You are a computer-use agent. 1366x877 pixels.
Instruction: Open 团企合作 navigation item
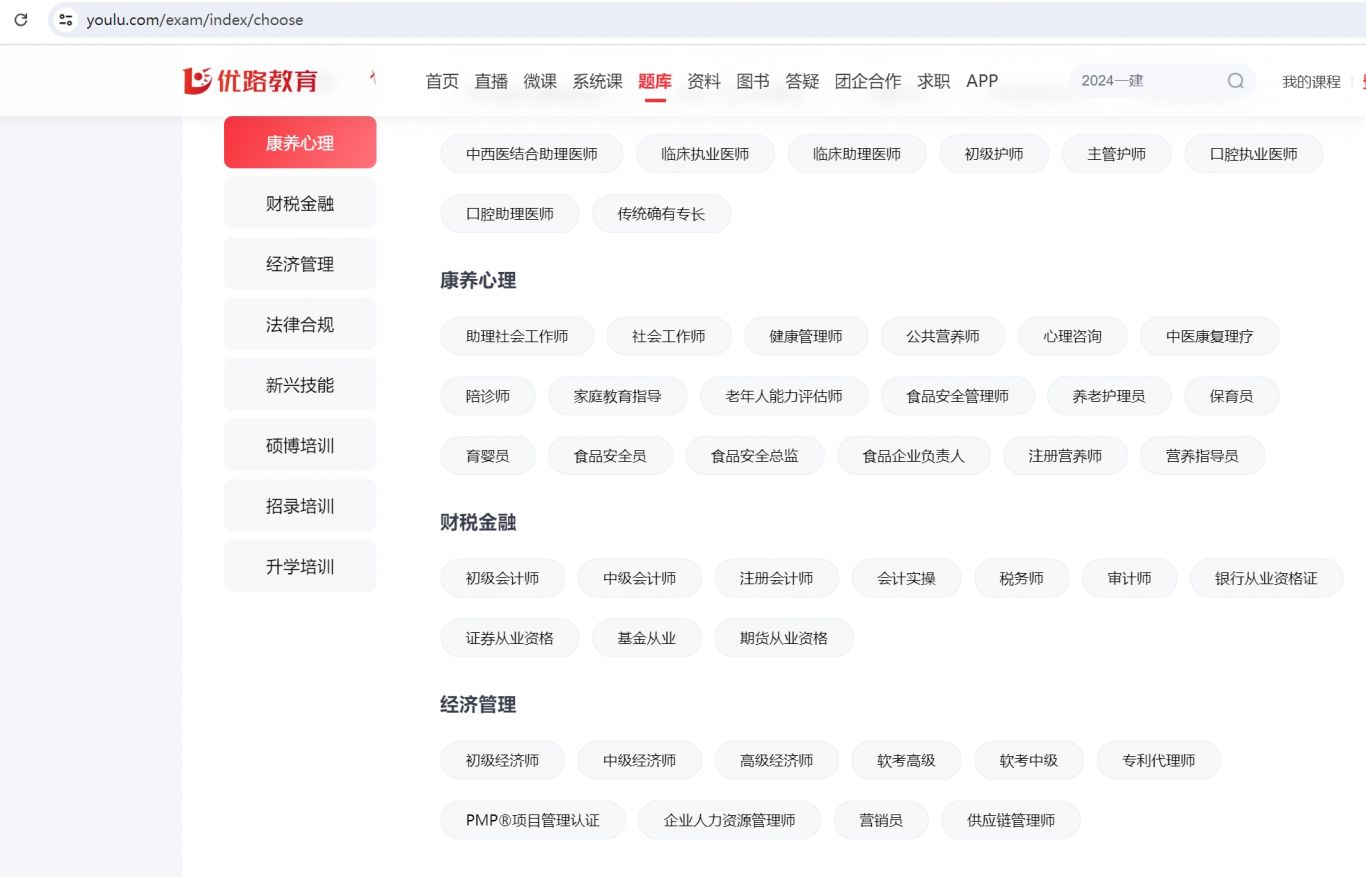click(868, 81)
